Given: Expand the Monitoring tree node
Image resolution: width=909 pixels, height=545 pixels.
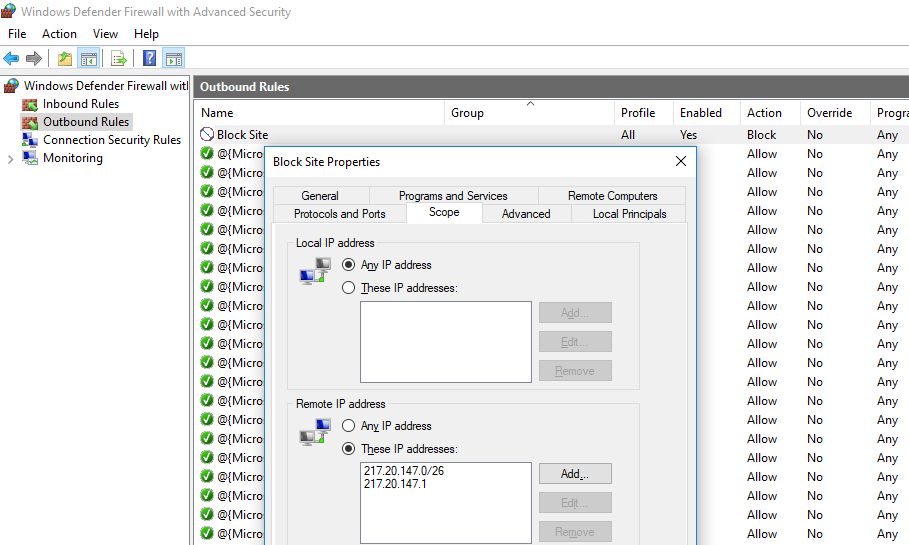Looking at the screenshot, I should (10, 158).
